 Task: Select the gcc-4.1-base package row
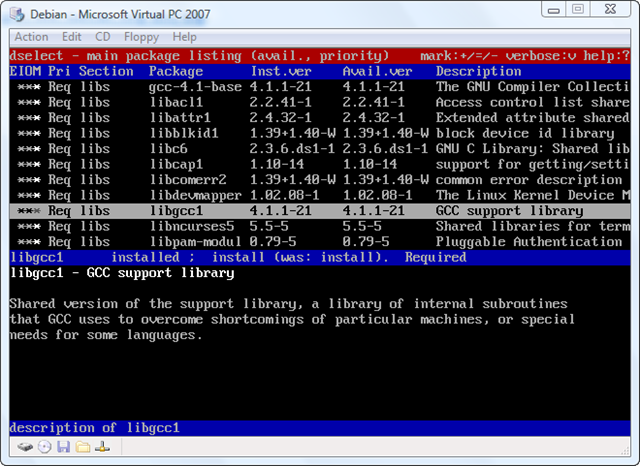click(320, 87)
